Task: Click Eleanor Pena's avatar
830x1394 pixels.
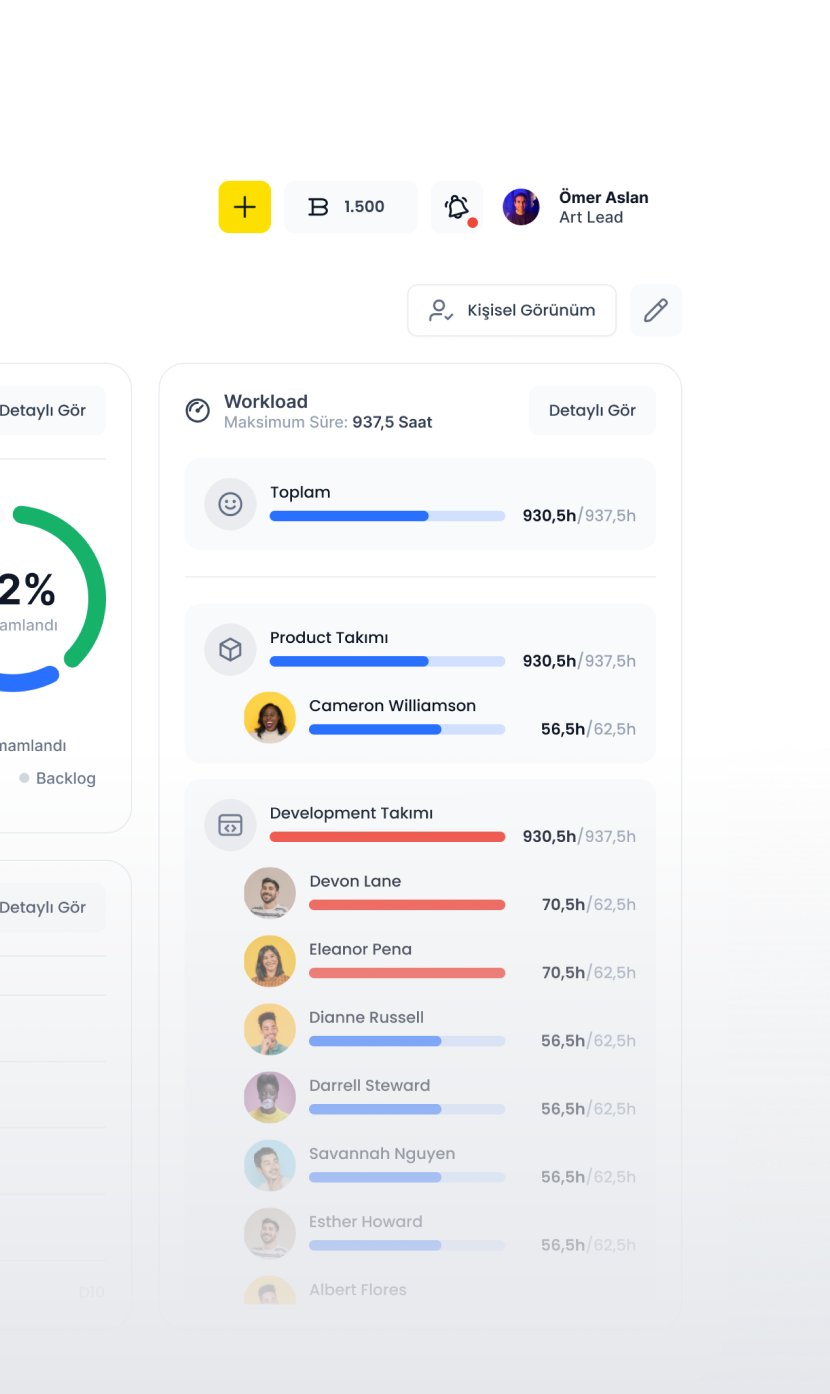Action: pos(270,961)
